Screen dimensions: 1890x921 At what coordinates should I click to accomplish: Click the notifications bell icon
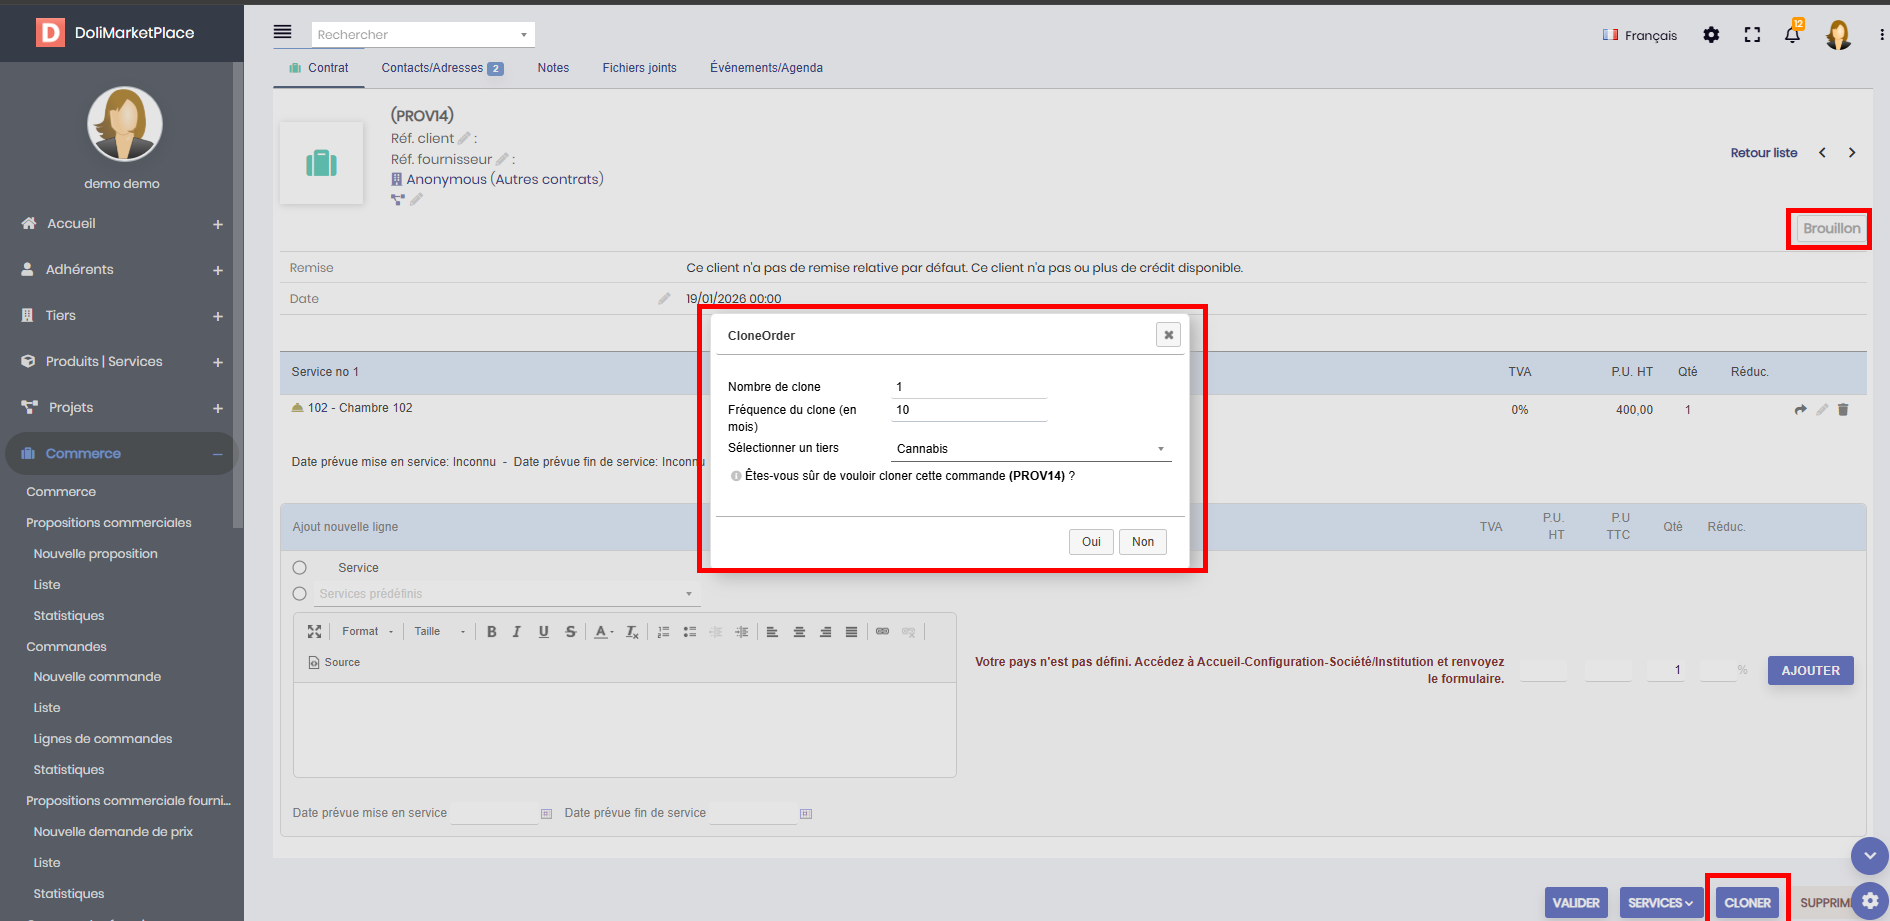1792,35
